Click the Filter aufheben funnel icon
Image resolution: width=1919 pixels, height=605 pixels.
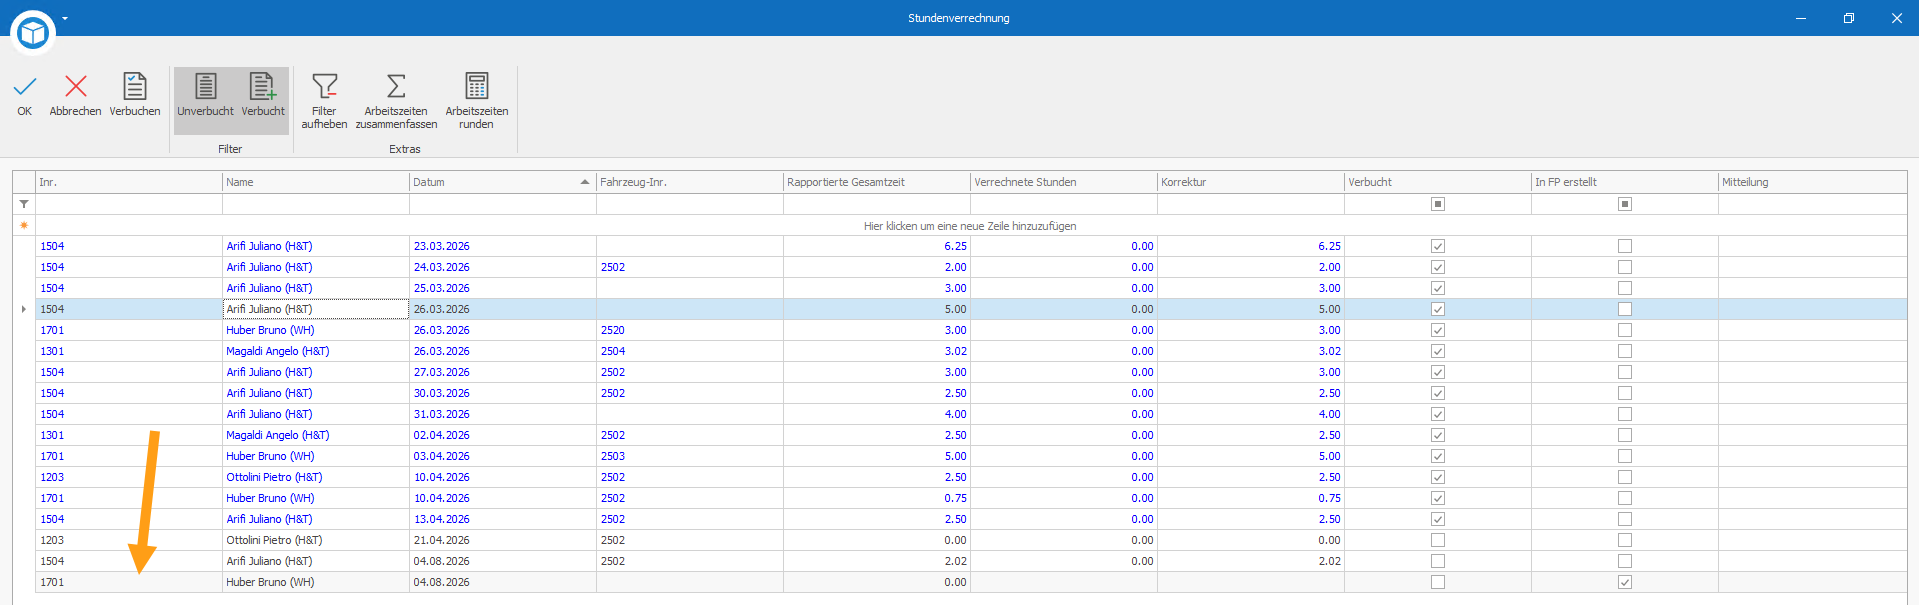point(325,87)
